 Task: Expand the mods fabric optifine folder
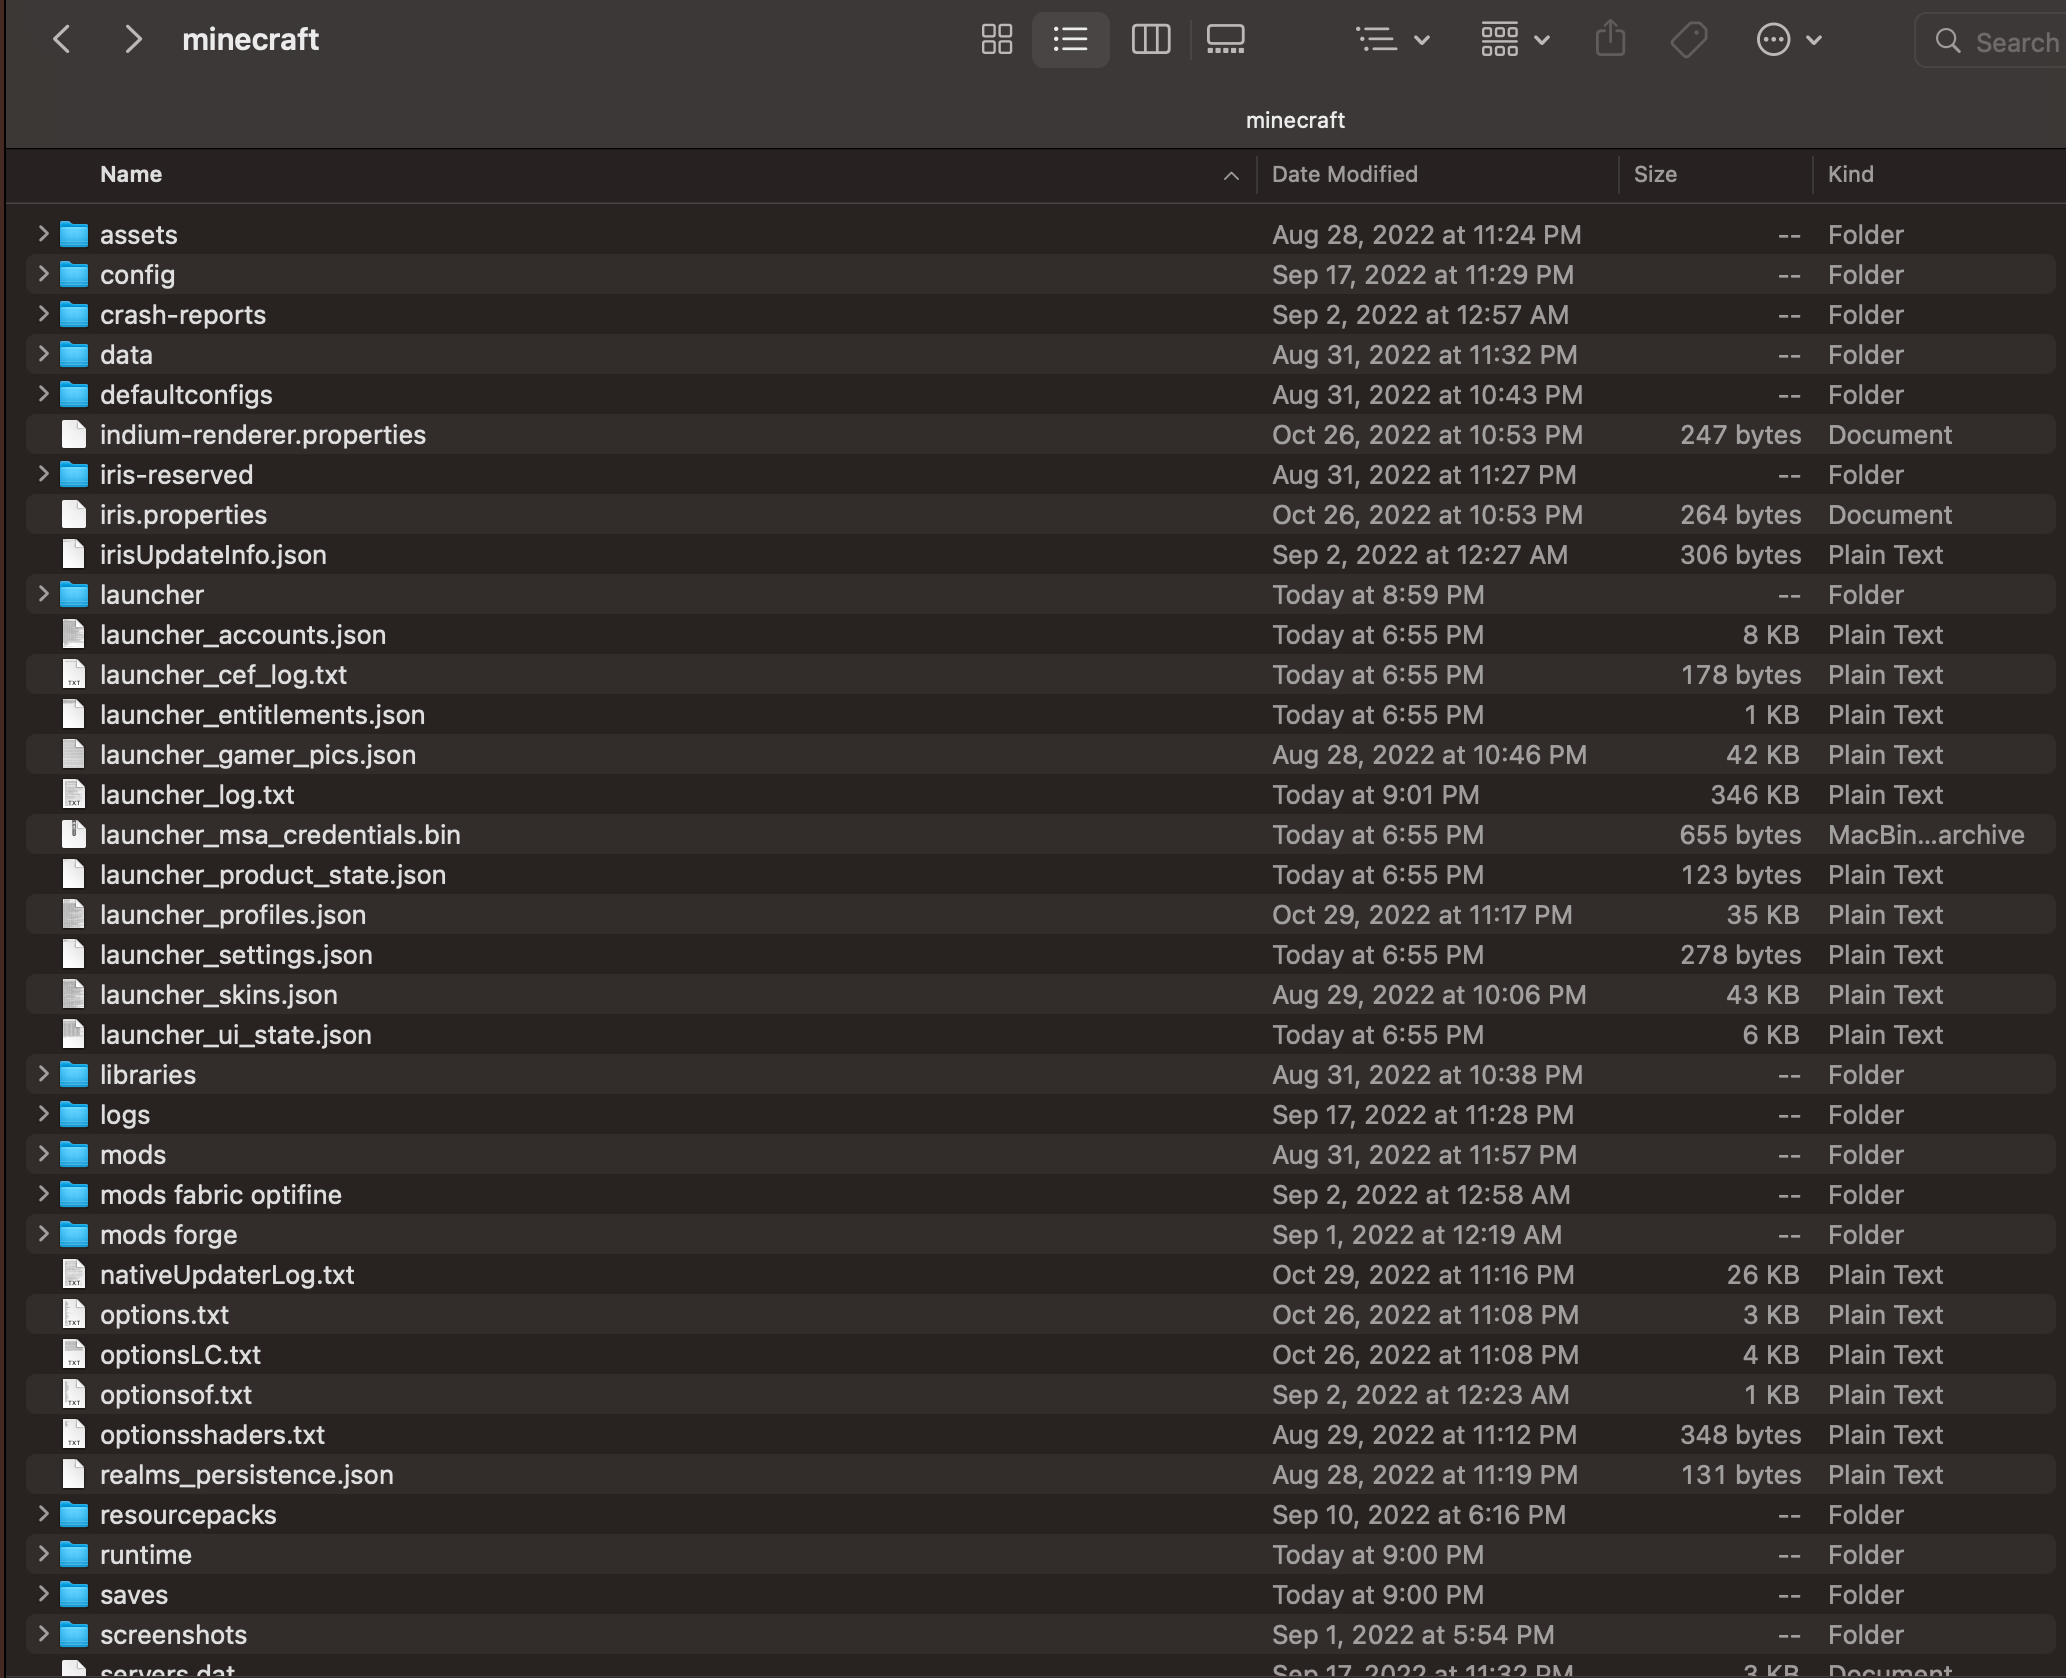[x=43, y=1194]
